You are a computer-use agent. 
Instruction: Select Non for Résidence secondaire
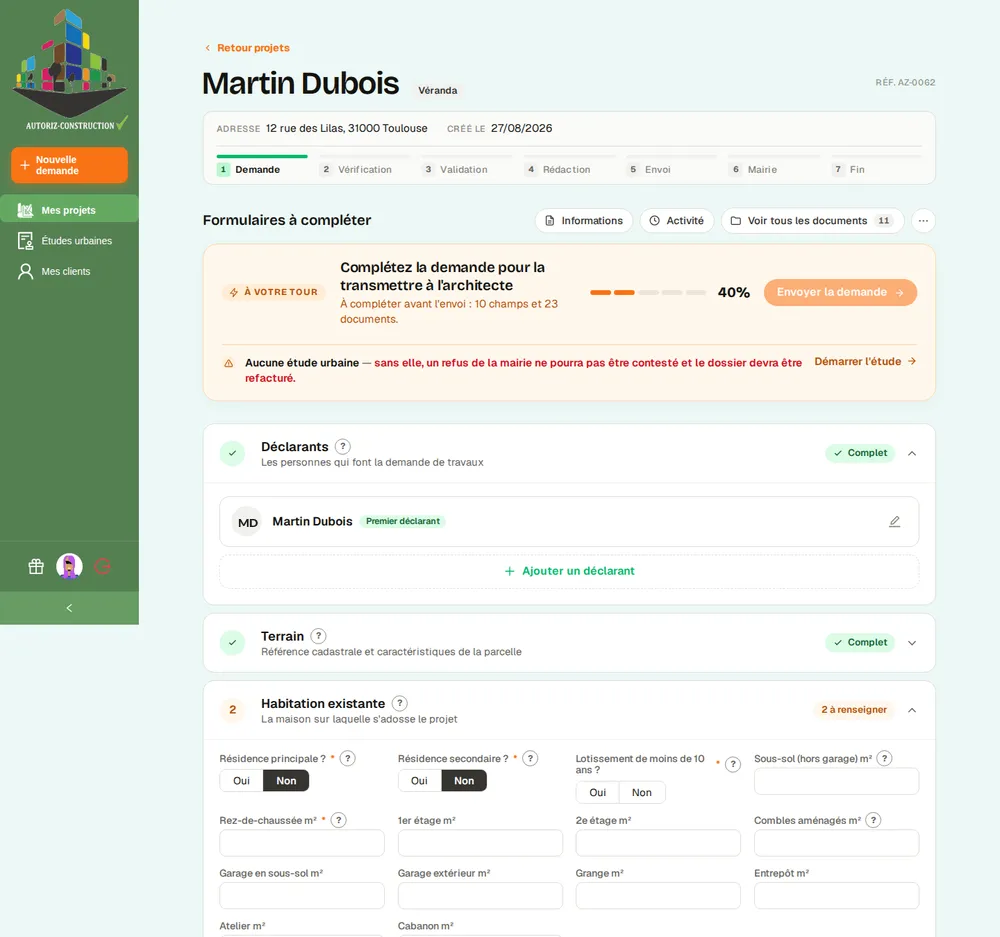pos(464,781)
